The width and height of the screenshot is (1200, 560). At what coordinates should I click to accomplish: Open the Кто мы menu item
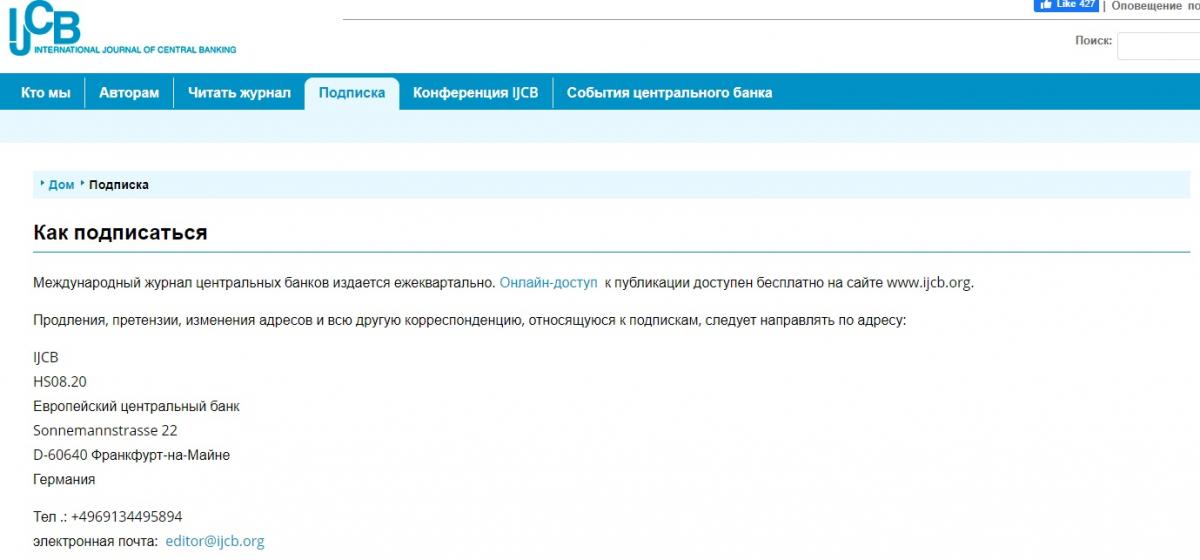point(46,93)
